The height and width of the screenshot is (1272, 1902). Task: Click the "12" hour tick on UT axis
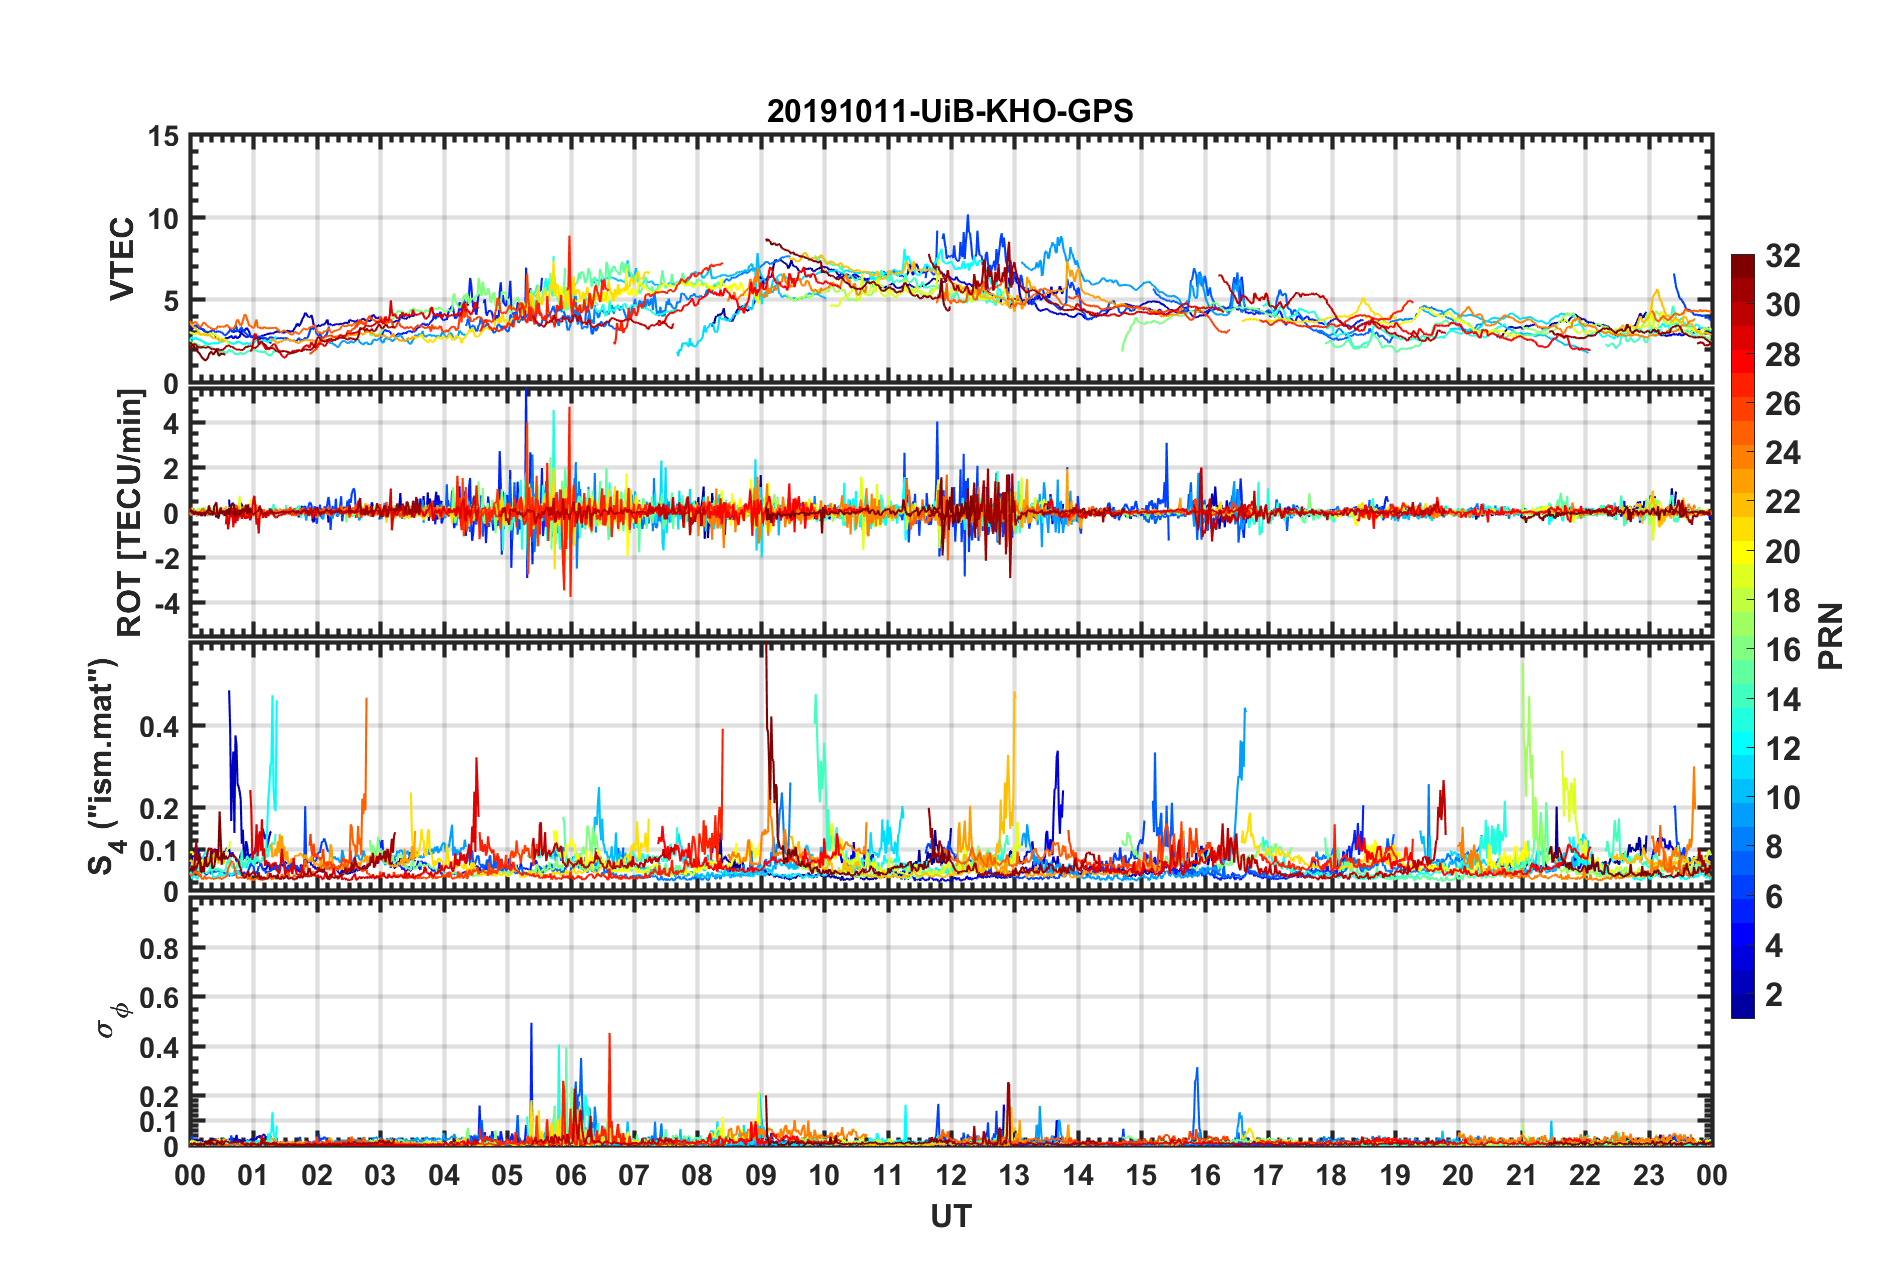click(x=951, y=1175)
